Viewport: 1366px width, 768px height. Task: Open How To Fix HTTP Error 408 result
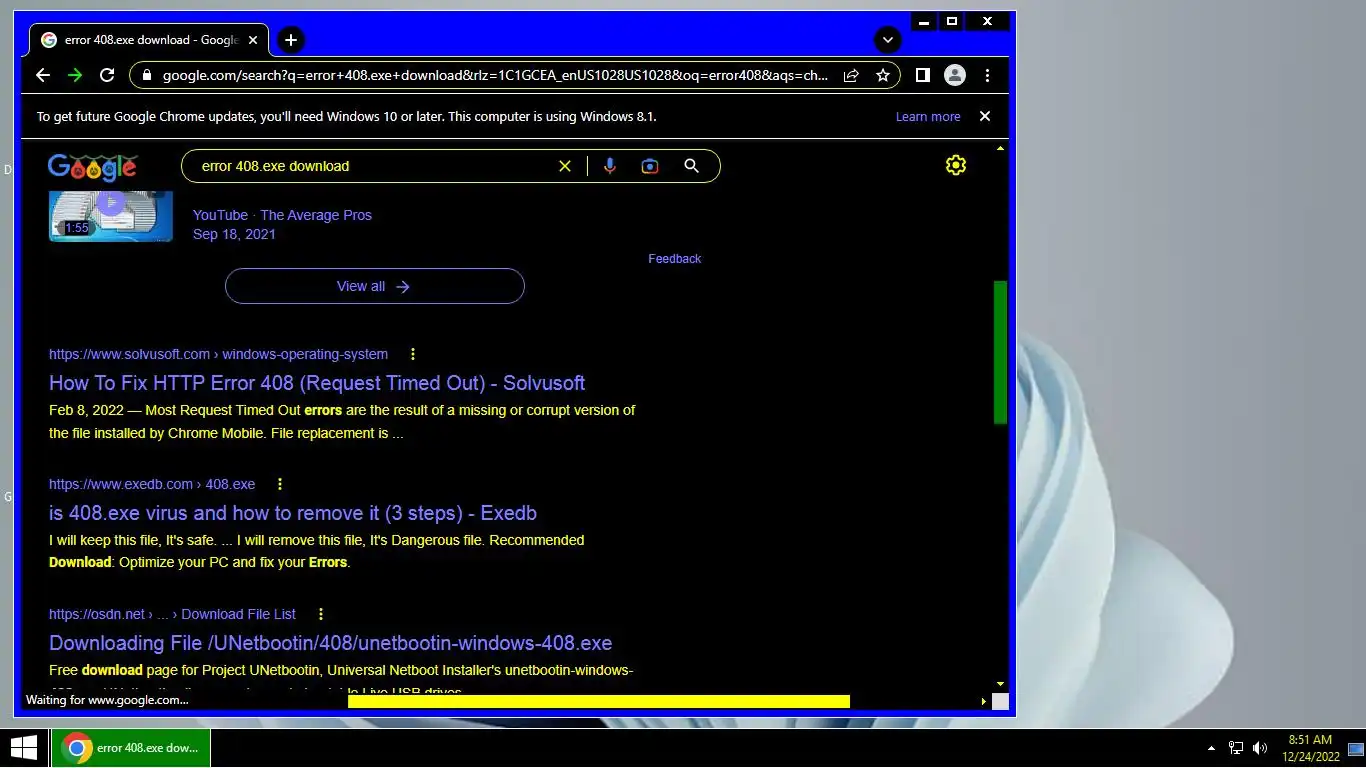(317, 383)
